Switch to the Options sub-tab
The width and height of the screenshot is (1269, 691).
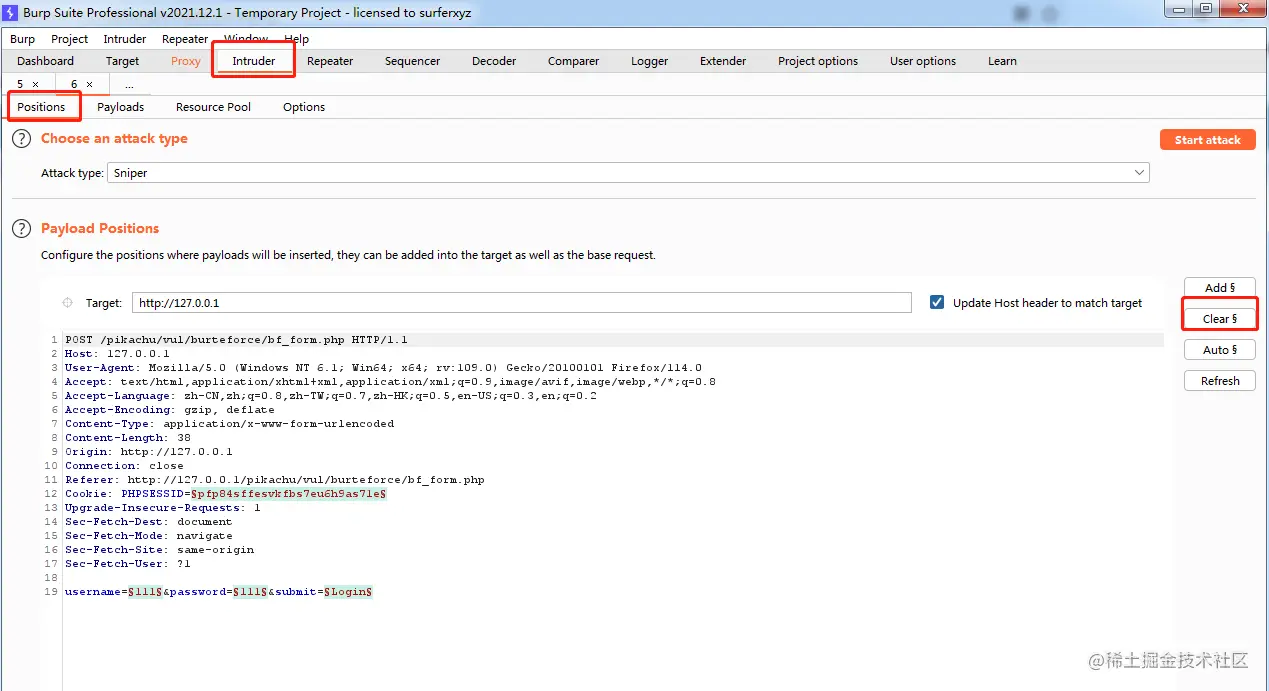304,107
